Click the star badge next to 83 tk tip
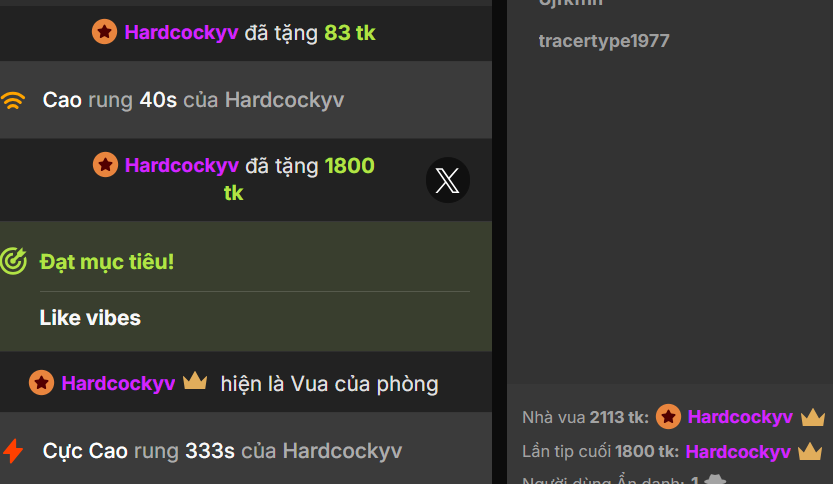The image size is (833, 484). [105, 31]
